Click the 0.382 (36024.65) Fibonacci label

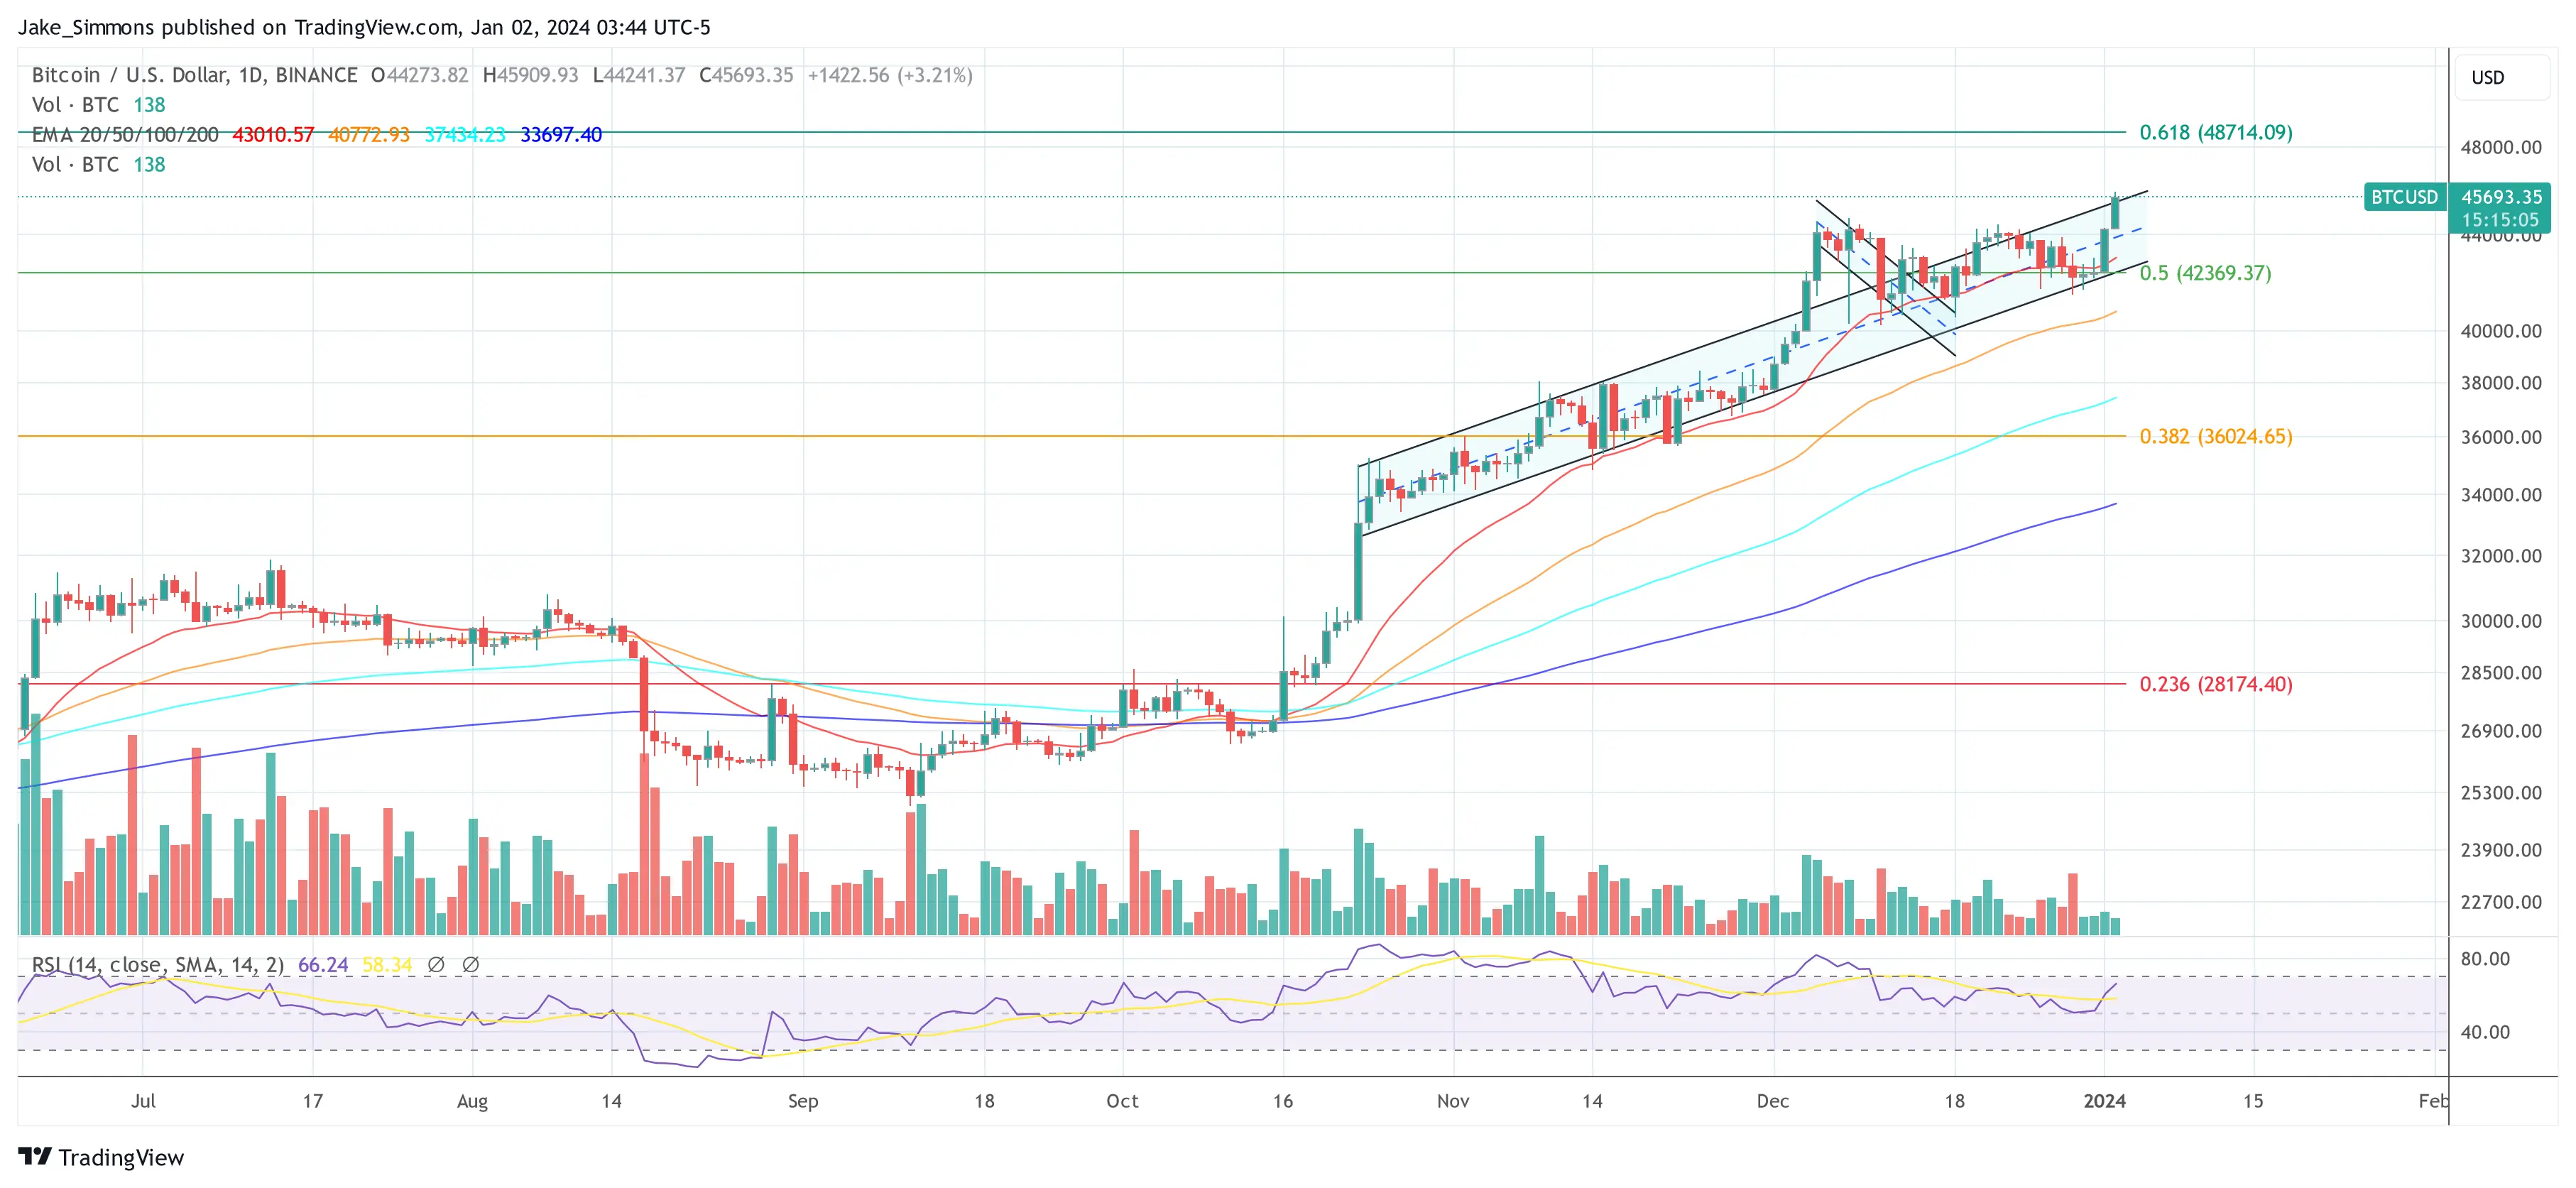tap(2215, 436)
